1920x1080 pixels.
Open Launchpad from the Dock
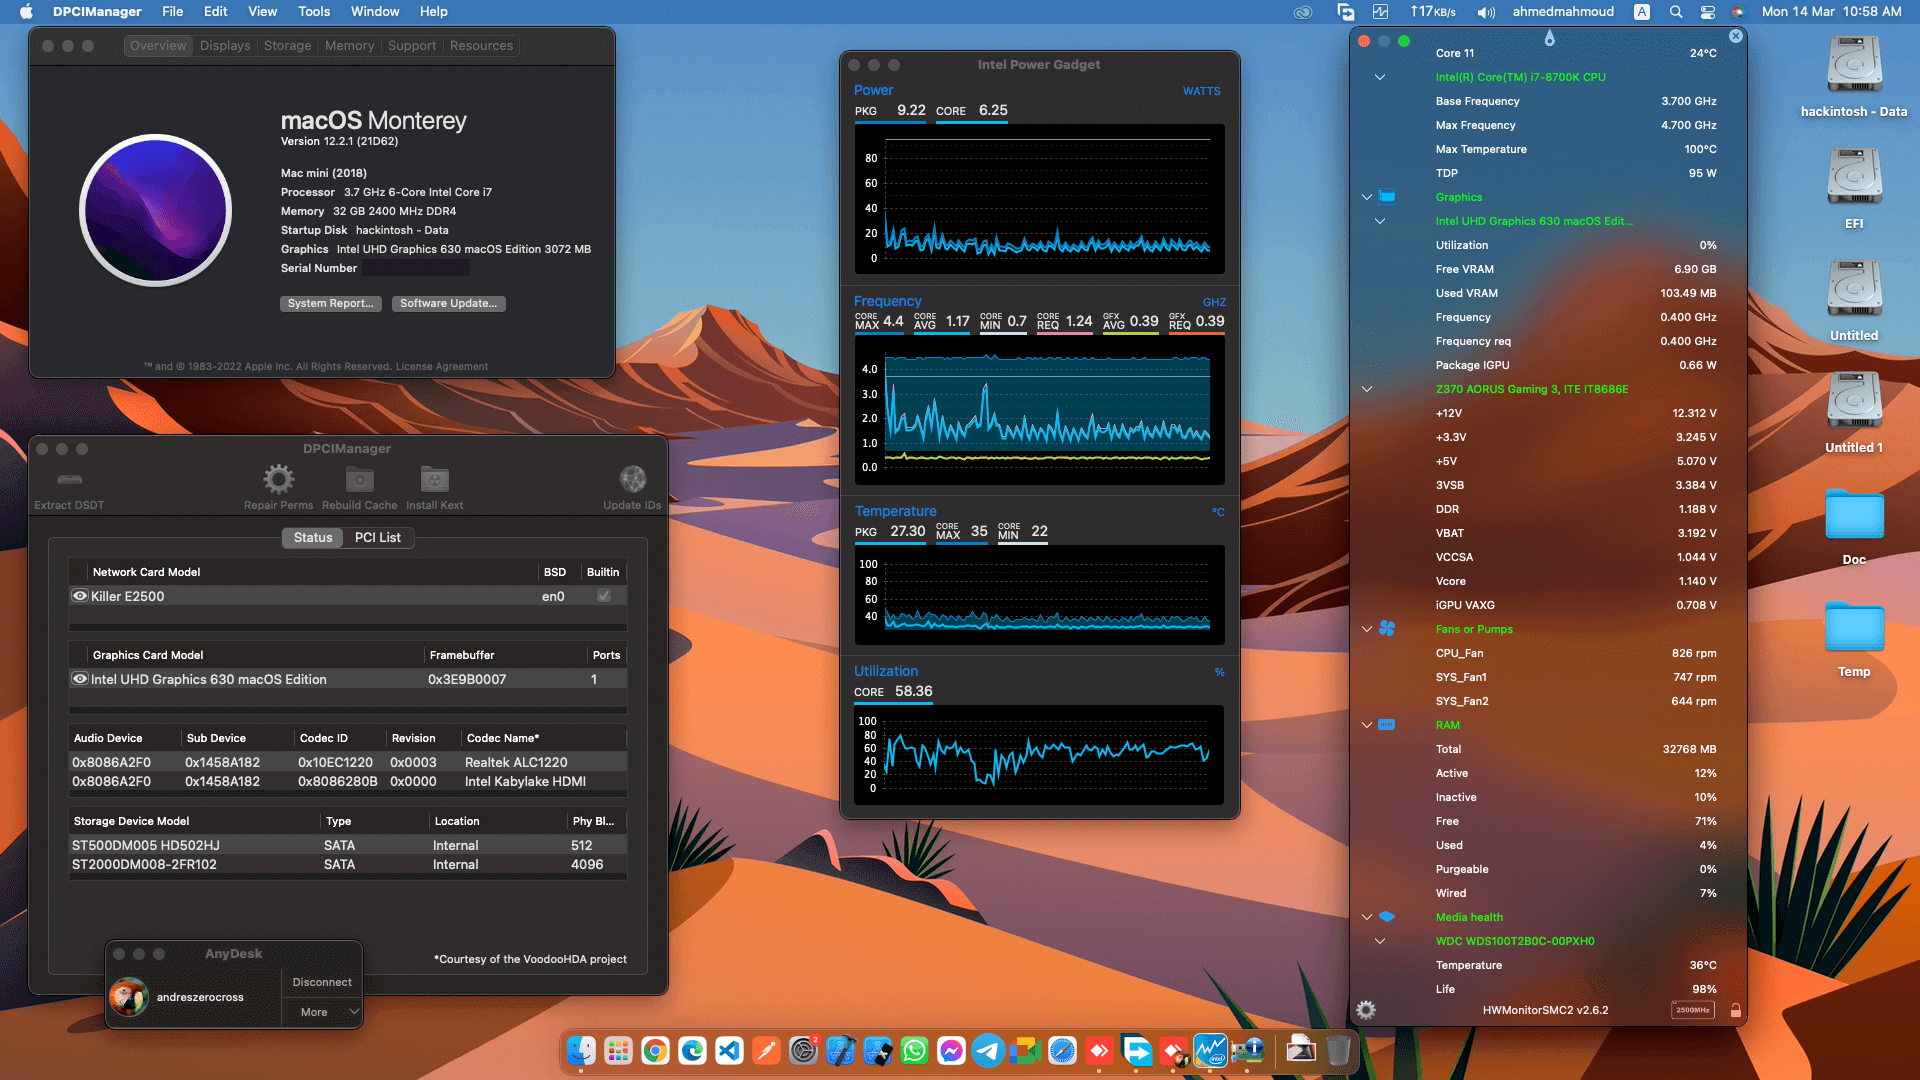pyautogui.click(x=618, y=1050)
